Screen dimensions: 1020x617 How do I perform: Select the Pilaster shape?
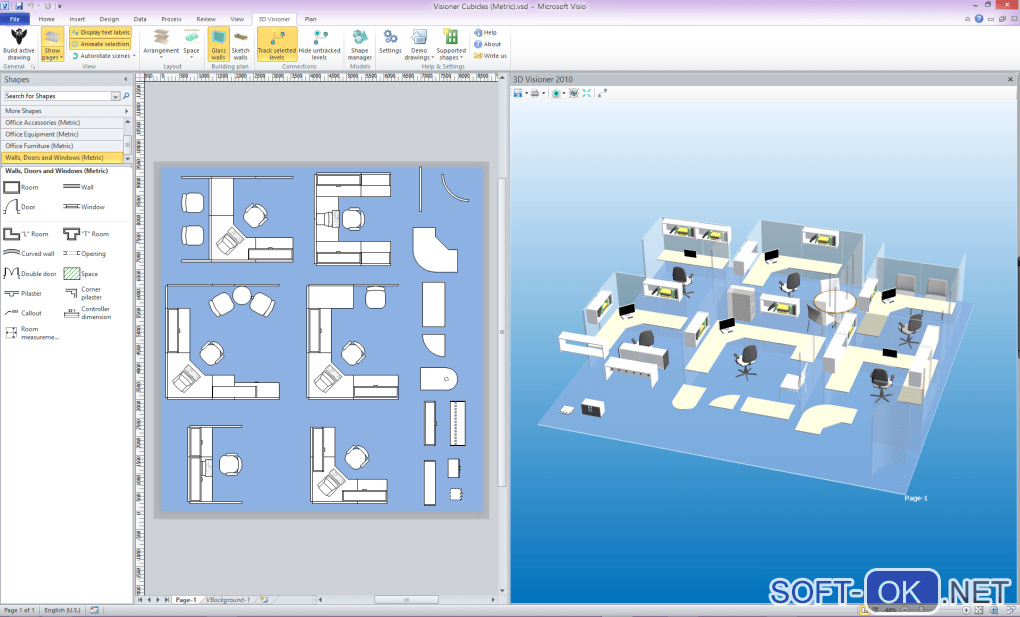point(23,294)
